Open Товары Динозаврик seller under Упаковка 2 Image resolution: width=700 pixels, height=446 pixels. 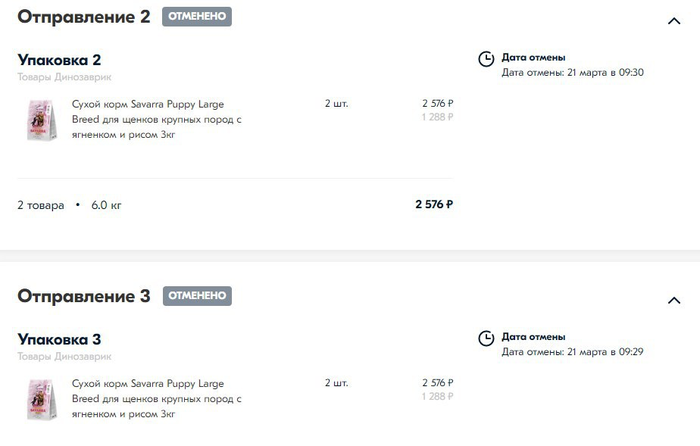(x=64, y=77)
